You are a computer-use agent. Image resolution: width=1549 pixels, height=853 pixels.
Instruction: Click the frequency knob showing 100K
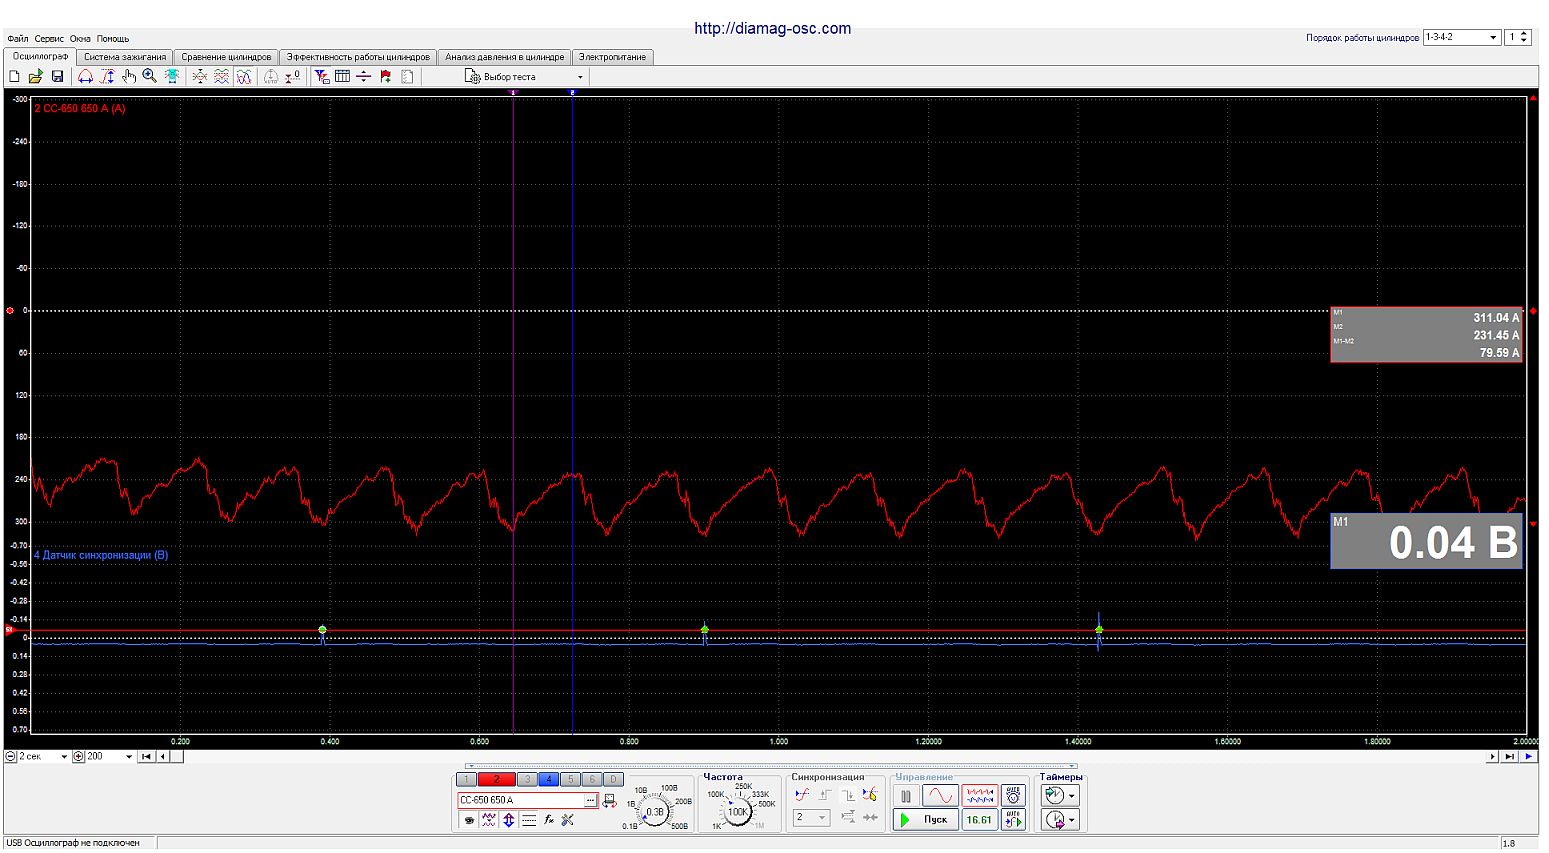point(736,811)
